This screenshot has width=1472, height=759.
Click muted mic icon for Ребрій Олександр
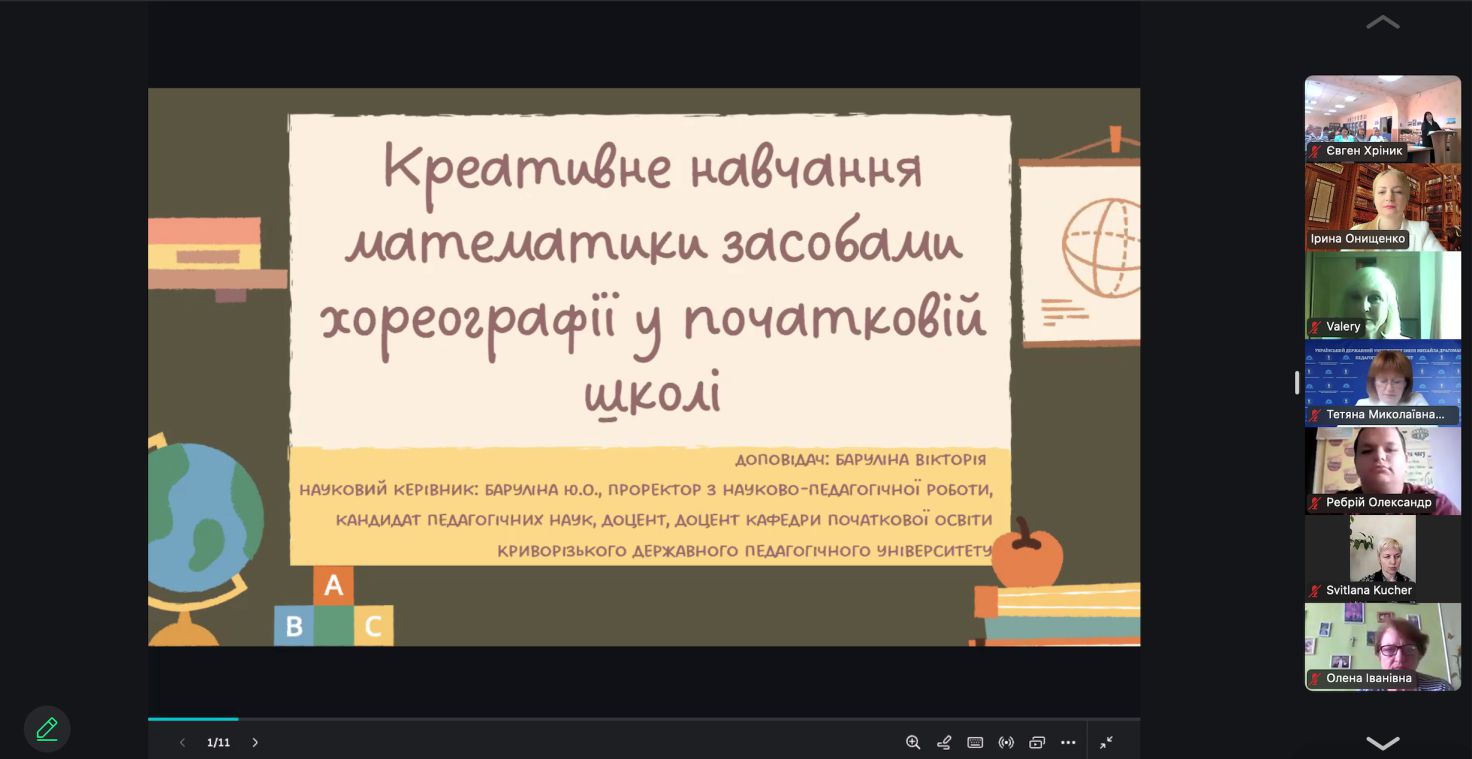point(1316,503)
